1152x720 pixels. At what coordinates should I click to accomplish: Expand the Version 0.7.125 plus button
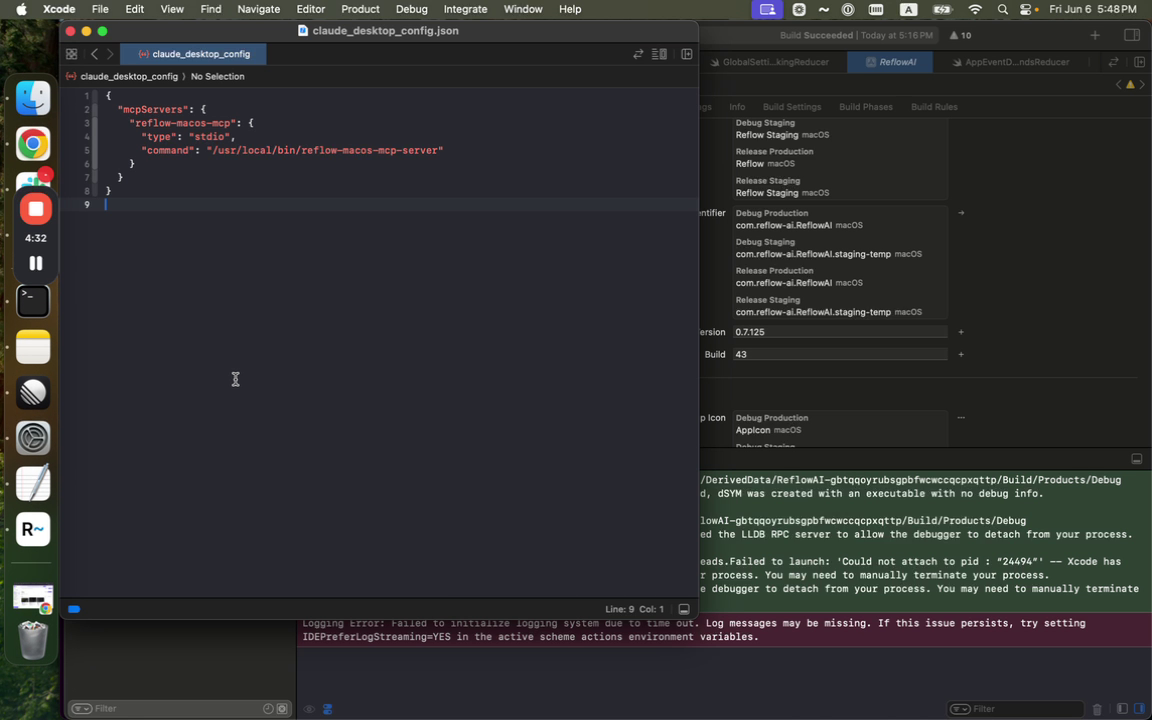point(961,332)
